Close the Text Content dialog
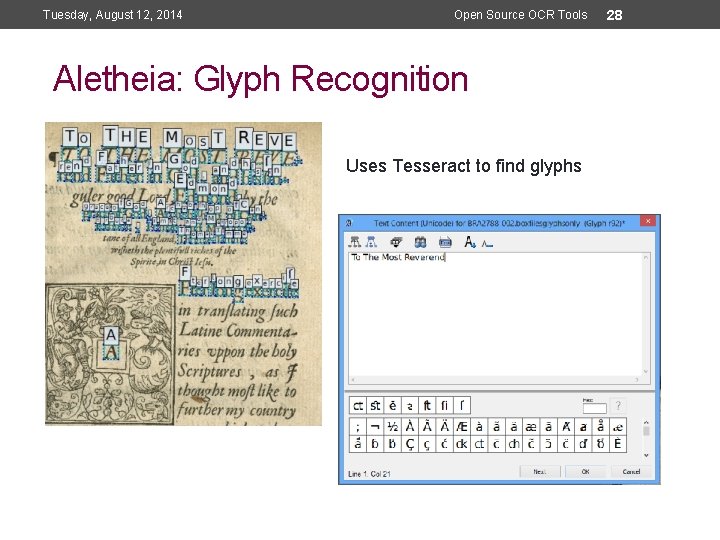Image resolution: width=720 pixels, height=540 pixels. click(x=647, y=221)
